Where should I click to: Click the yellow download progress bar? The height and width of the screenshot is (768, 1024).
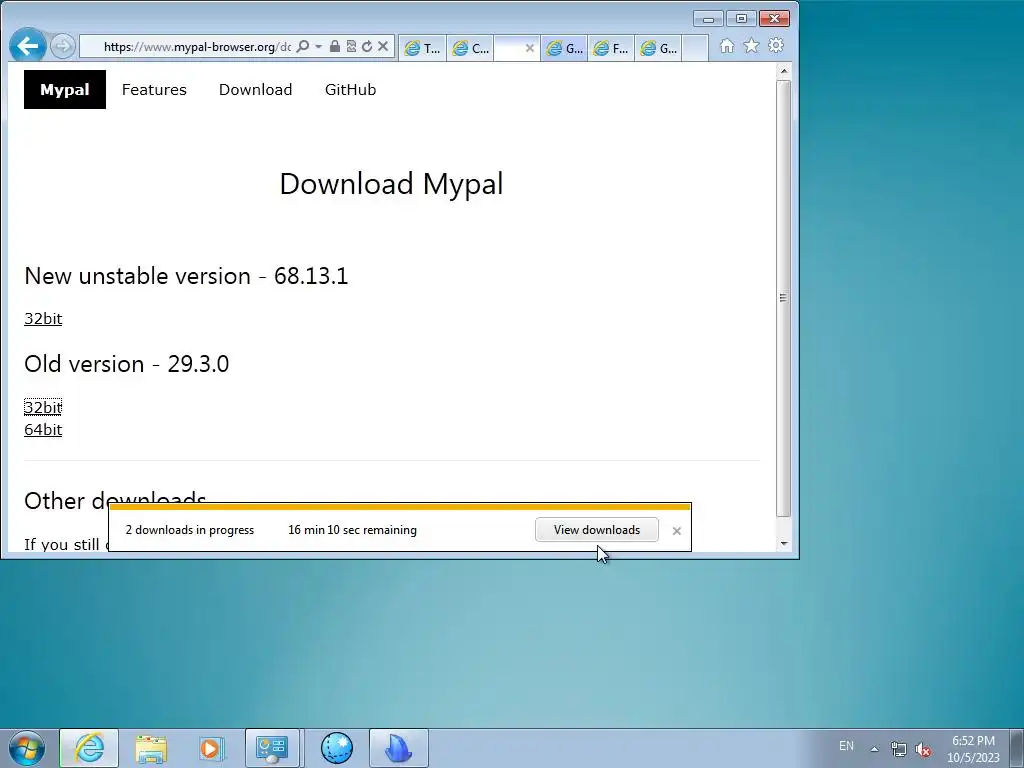click(x=400, y=507)
